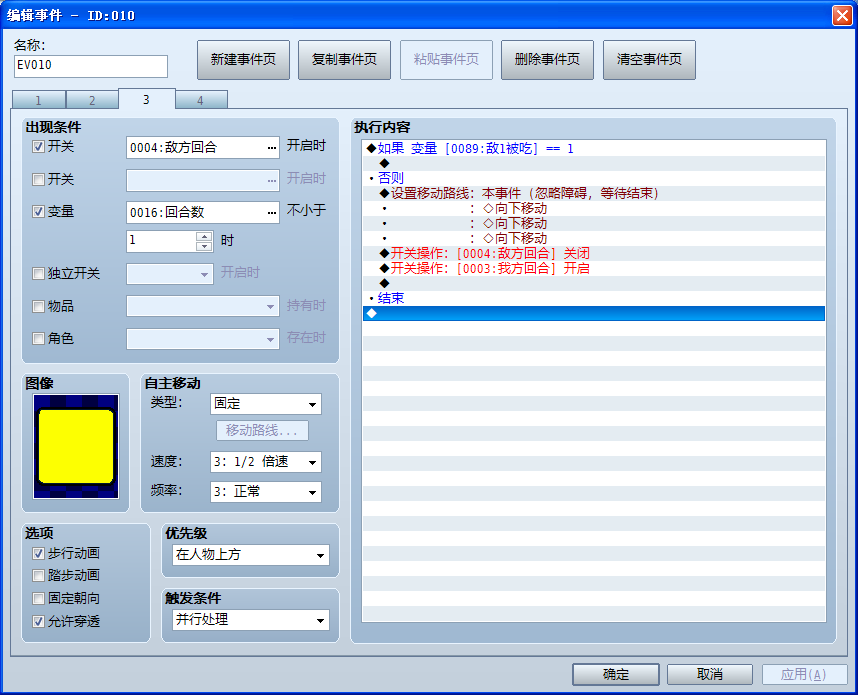Decrease the variable value stepper

(204, 246)
